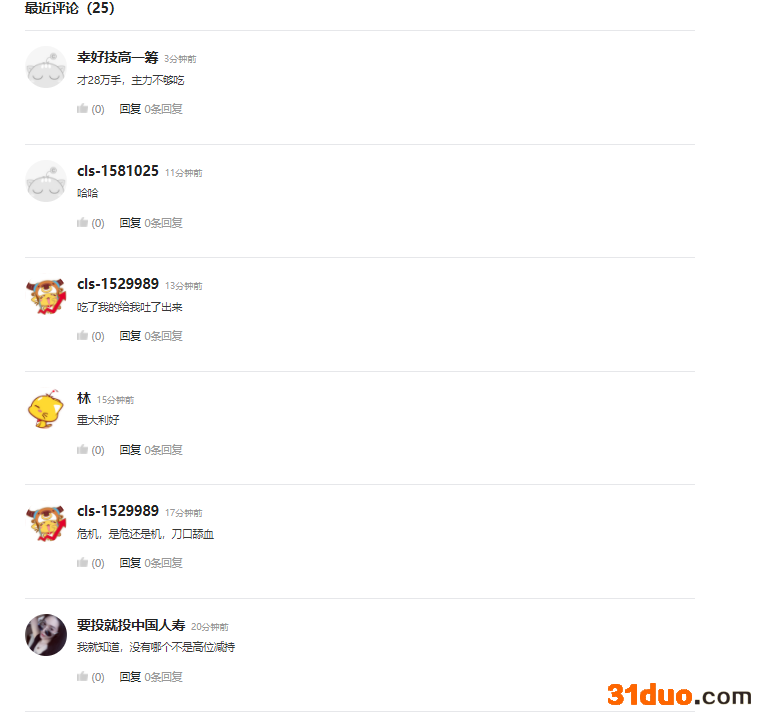This screenshot has height=717, width=770.
Task: Click the 31duo.com watermark logo
Action: [679, 695]
